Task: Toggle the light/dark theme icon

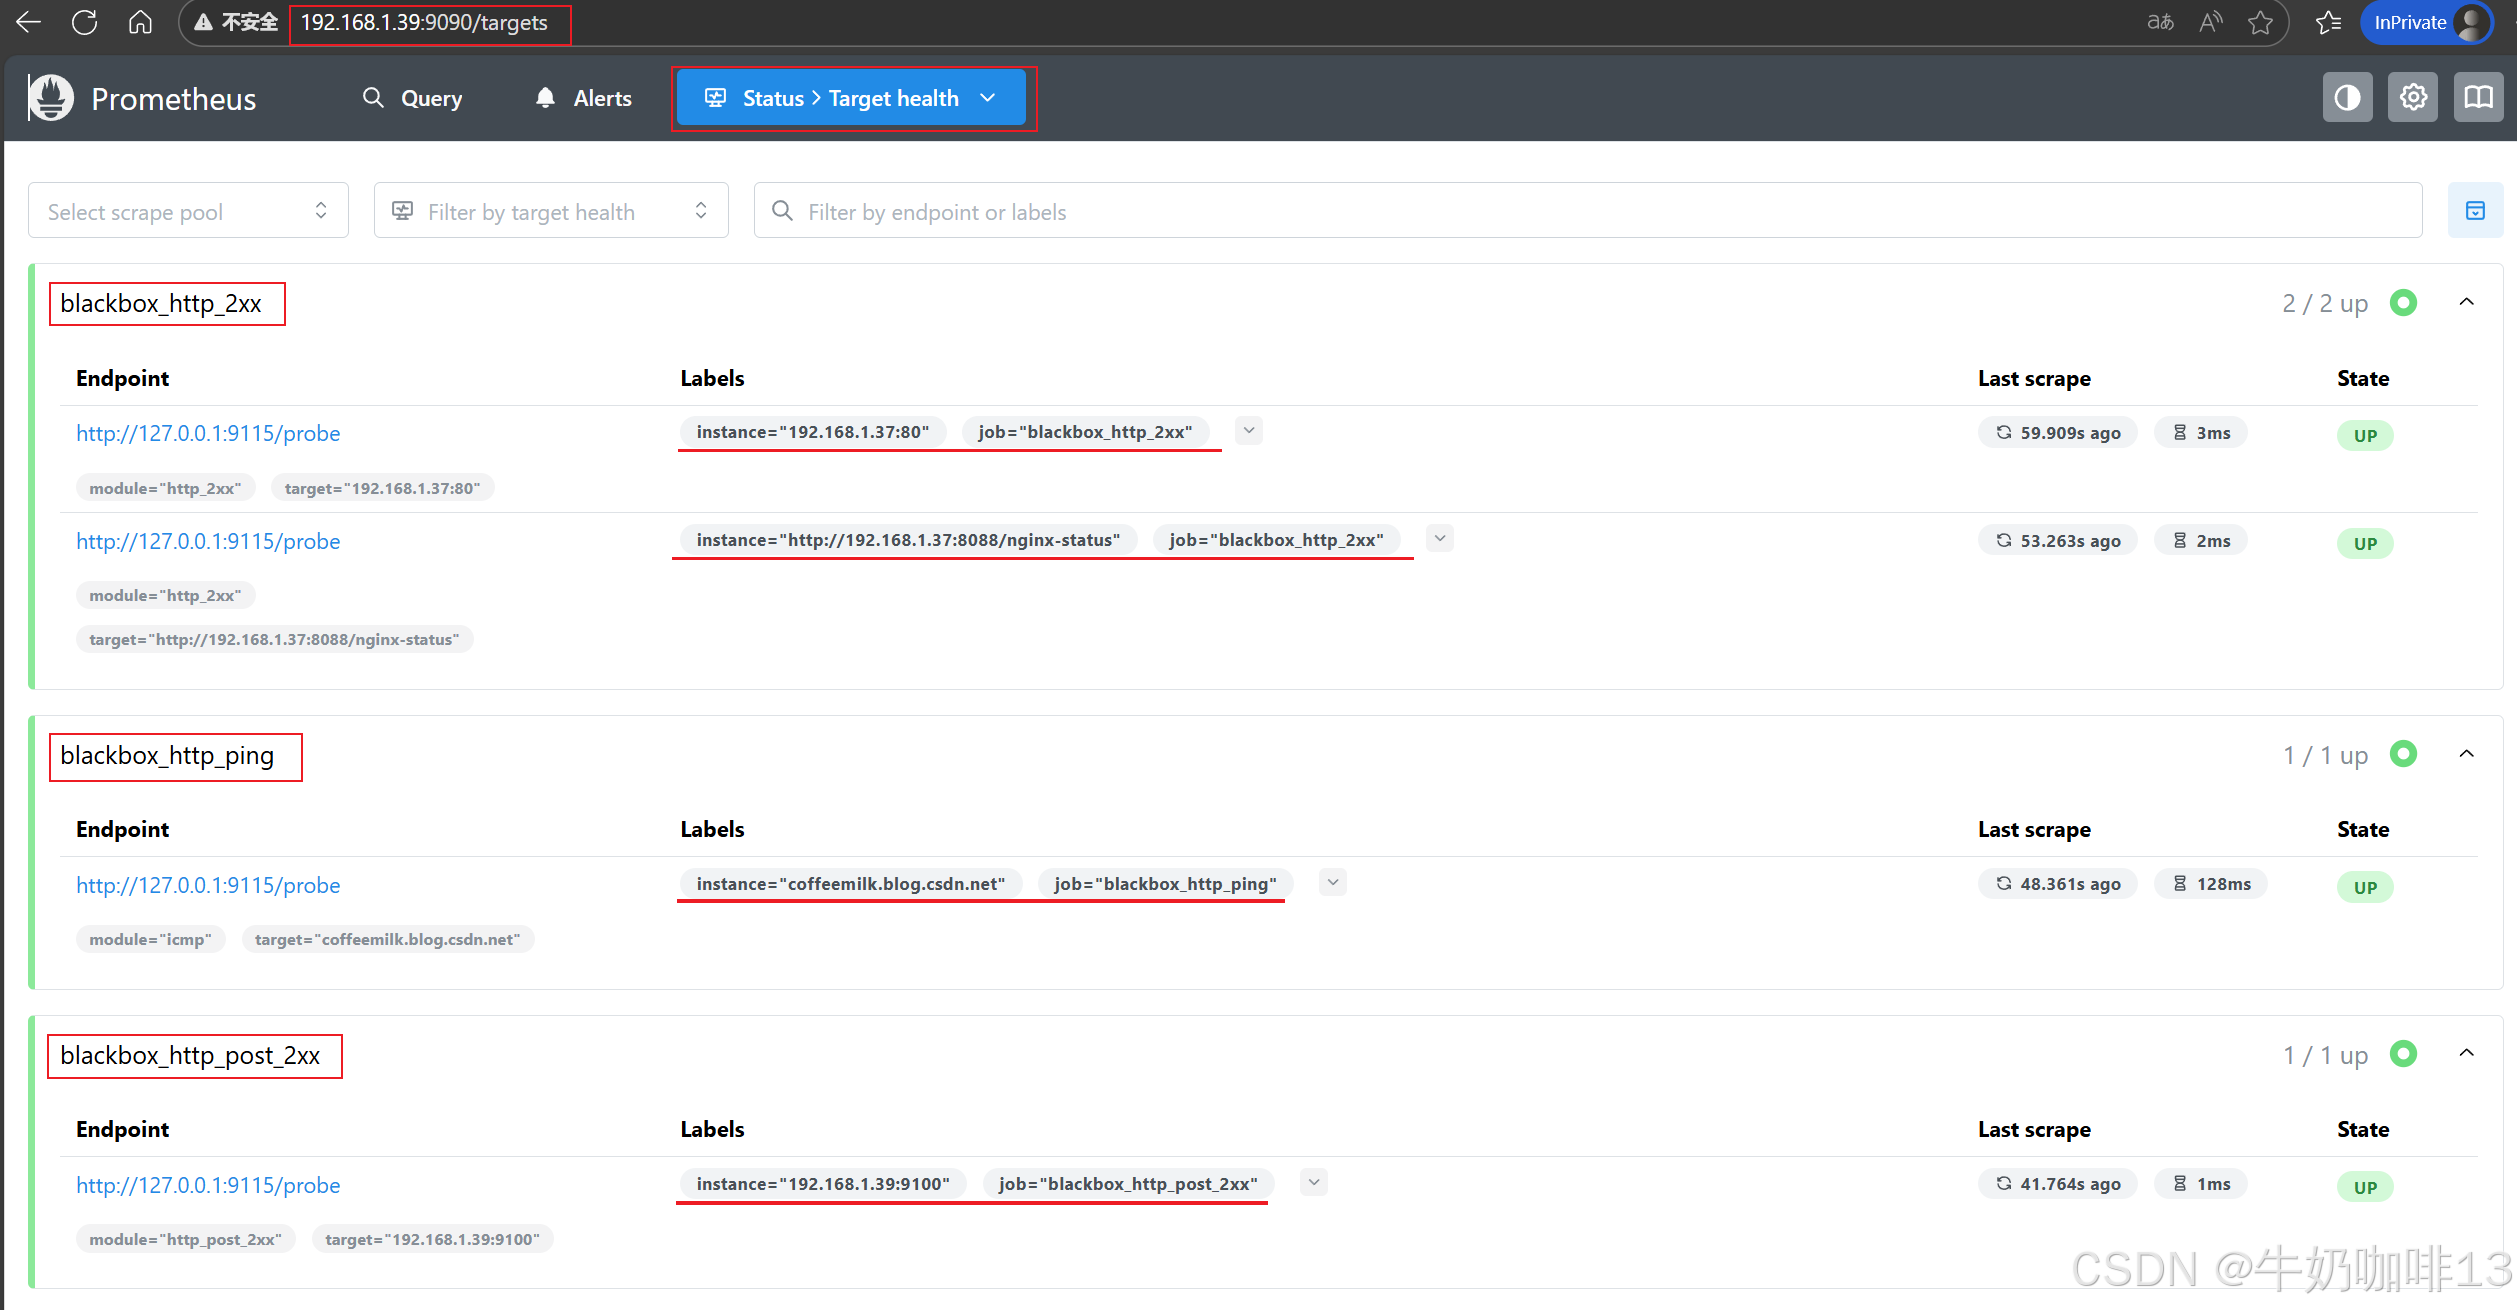Action: click(2346, 98)
